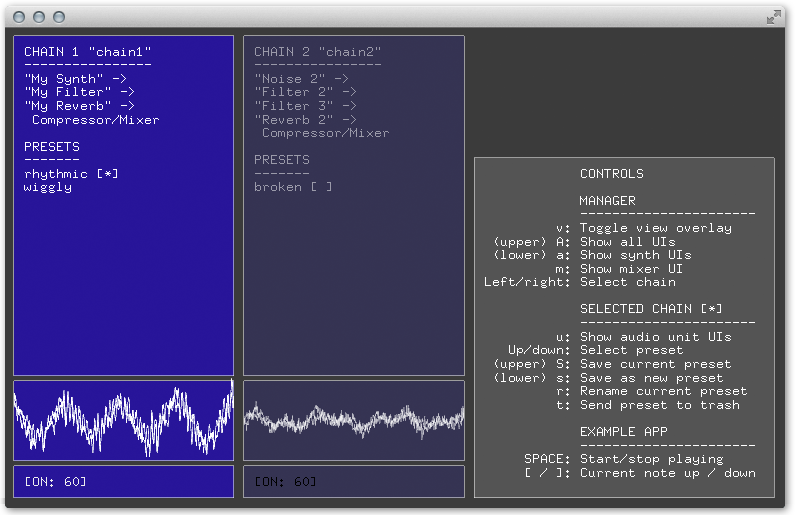Click the "Current note up / down" line

pyautogui.click(x=640, y=473)
